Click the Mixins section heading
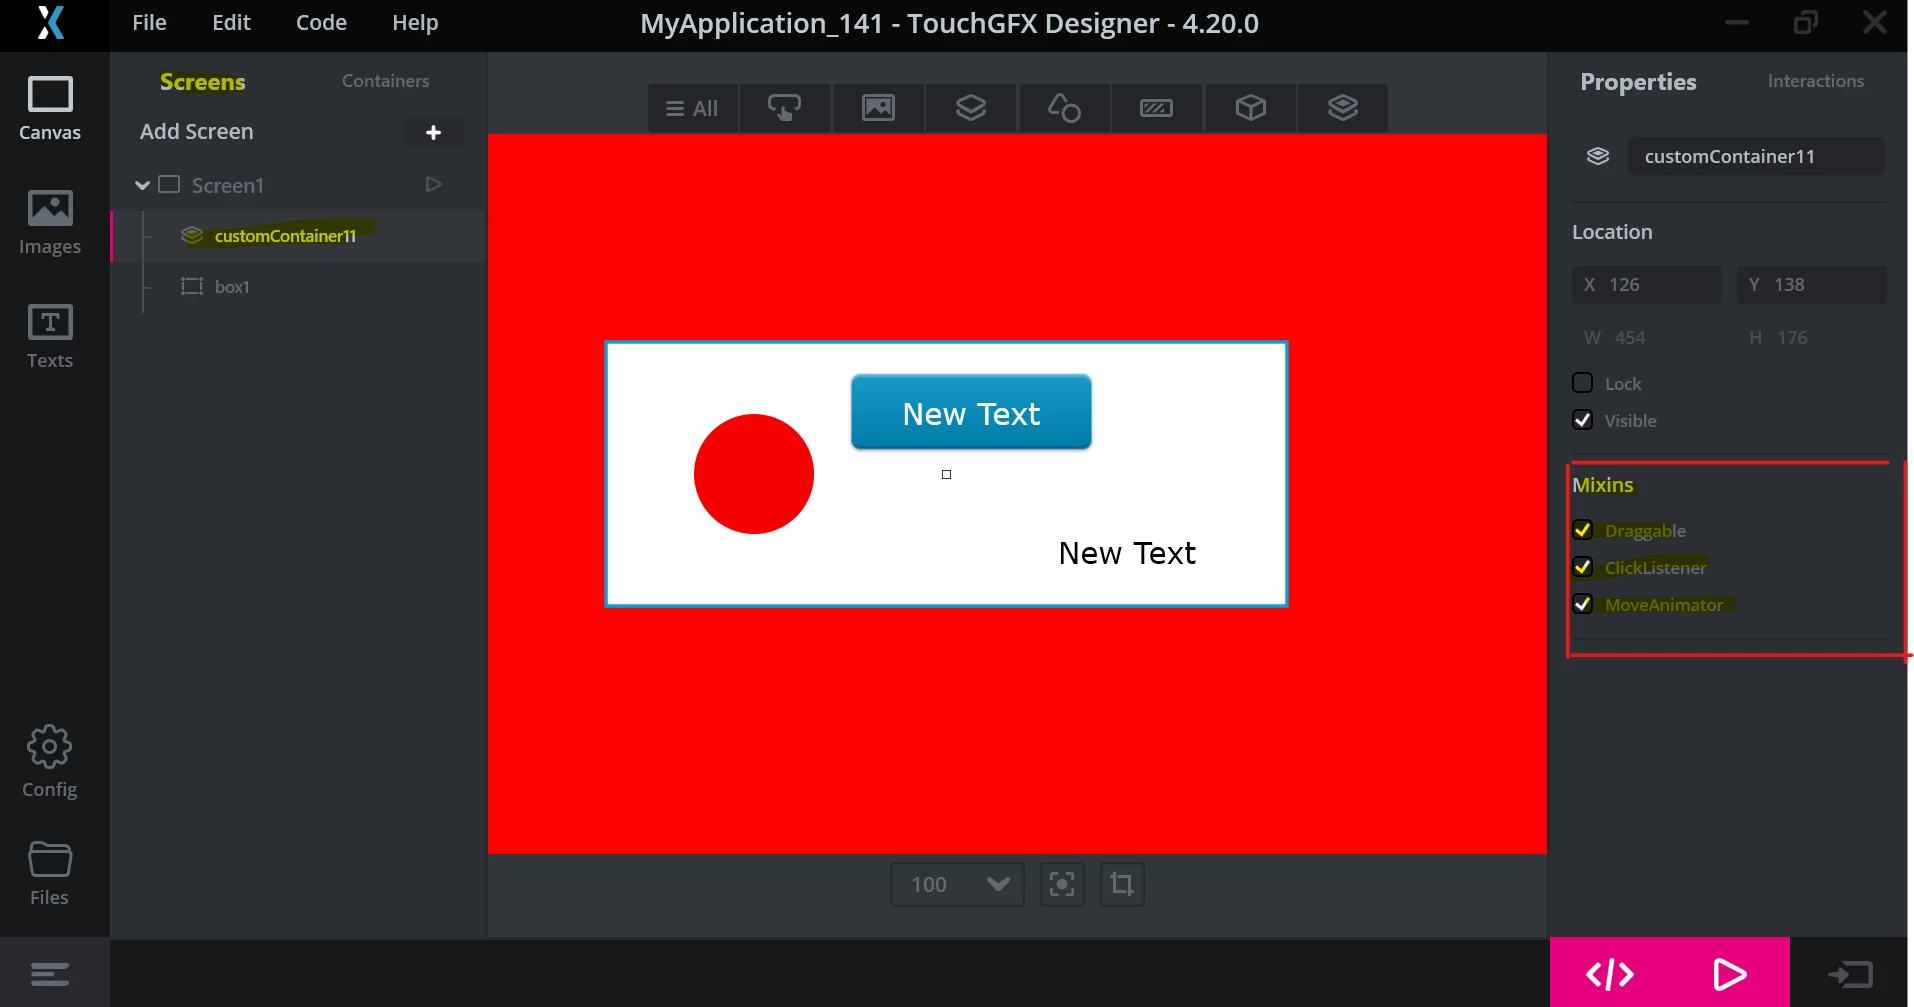The width and height of the screenshot is (1914, 1007). click(x=1602, y=485)
